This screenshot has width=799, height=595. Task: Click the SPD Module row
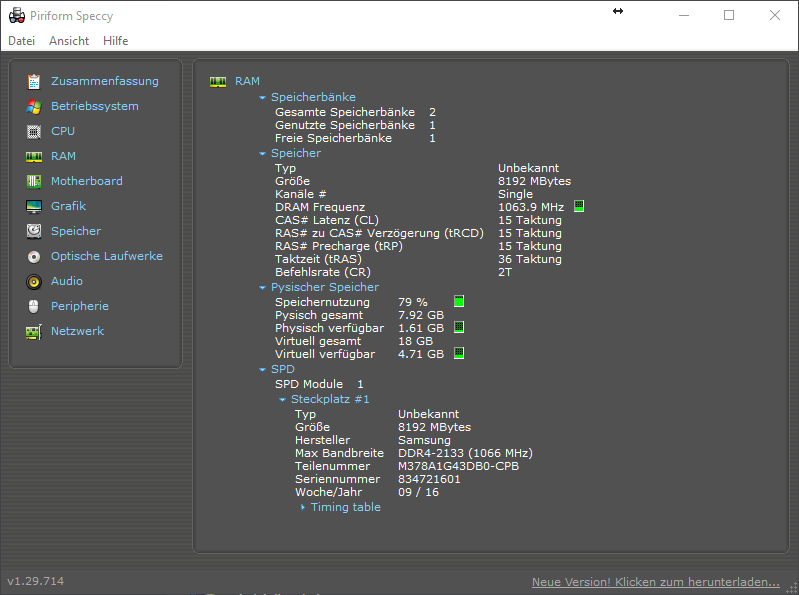pyautogui.click(x=319, y=384)
